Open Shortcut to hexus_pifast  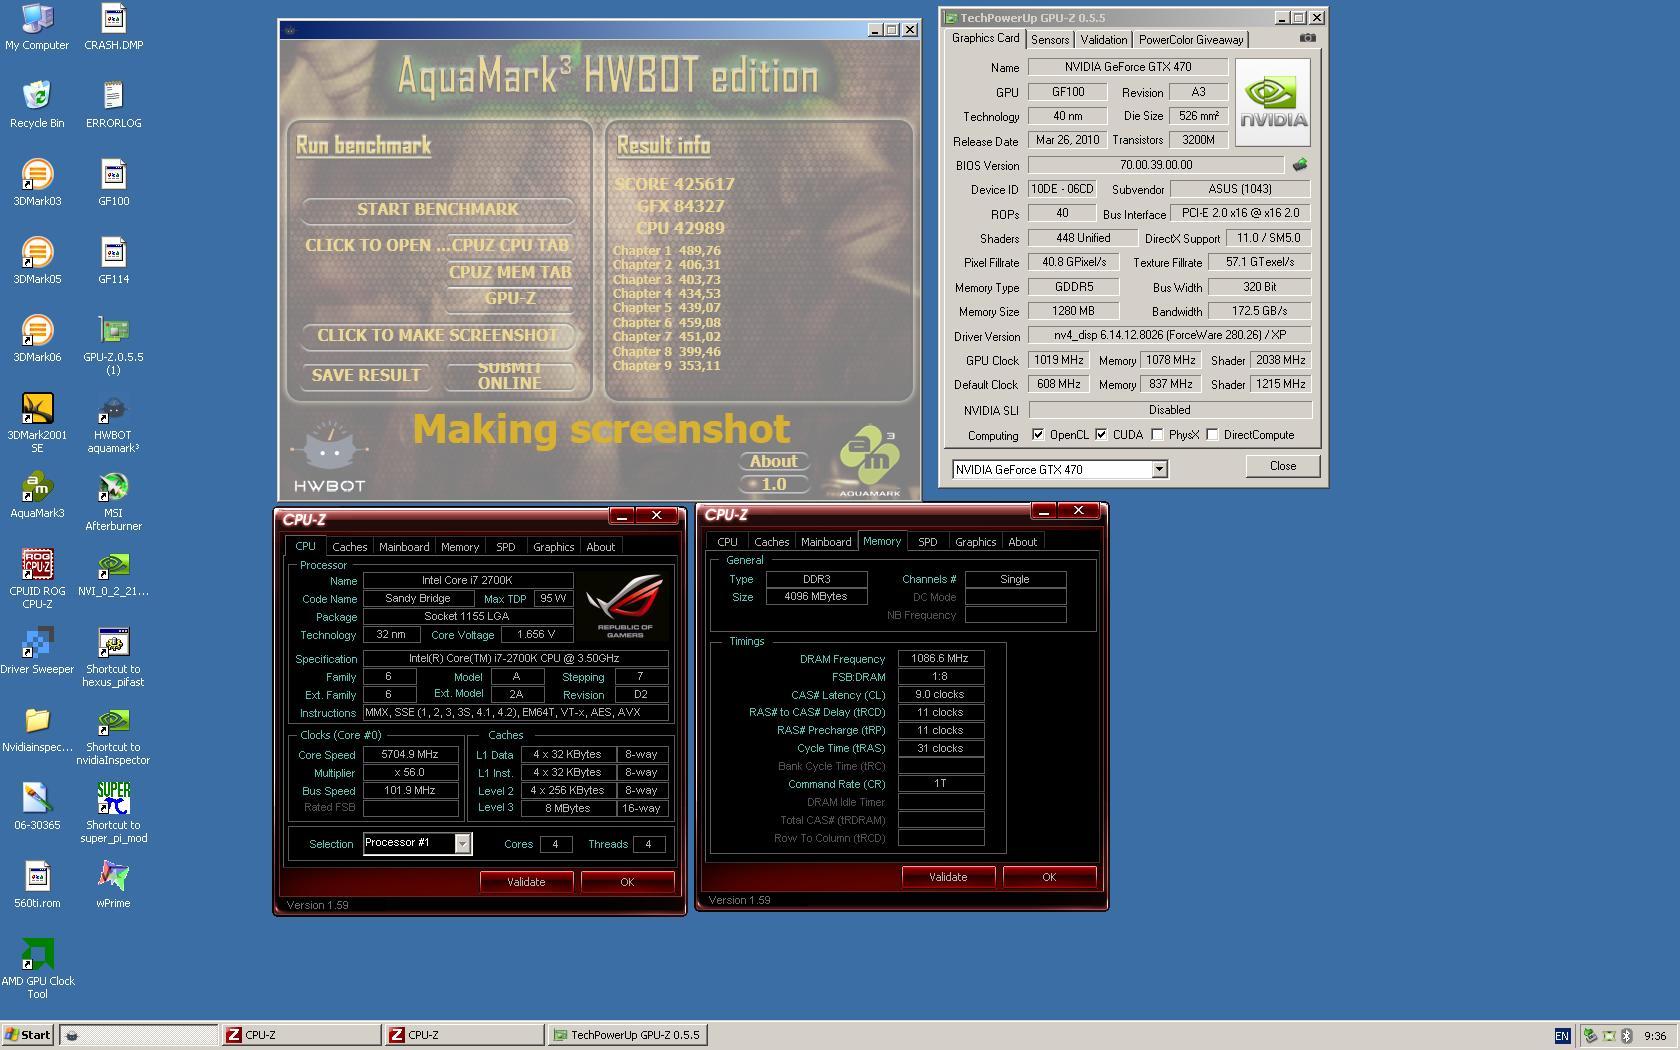(x=113, y=657)
